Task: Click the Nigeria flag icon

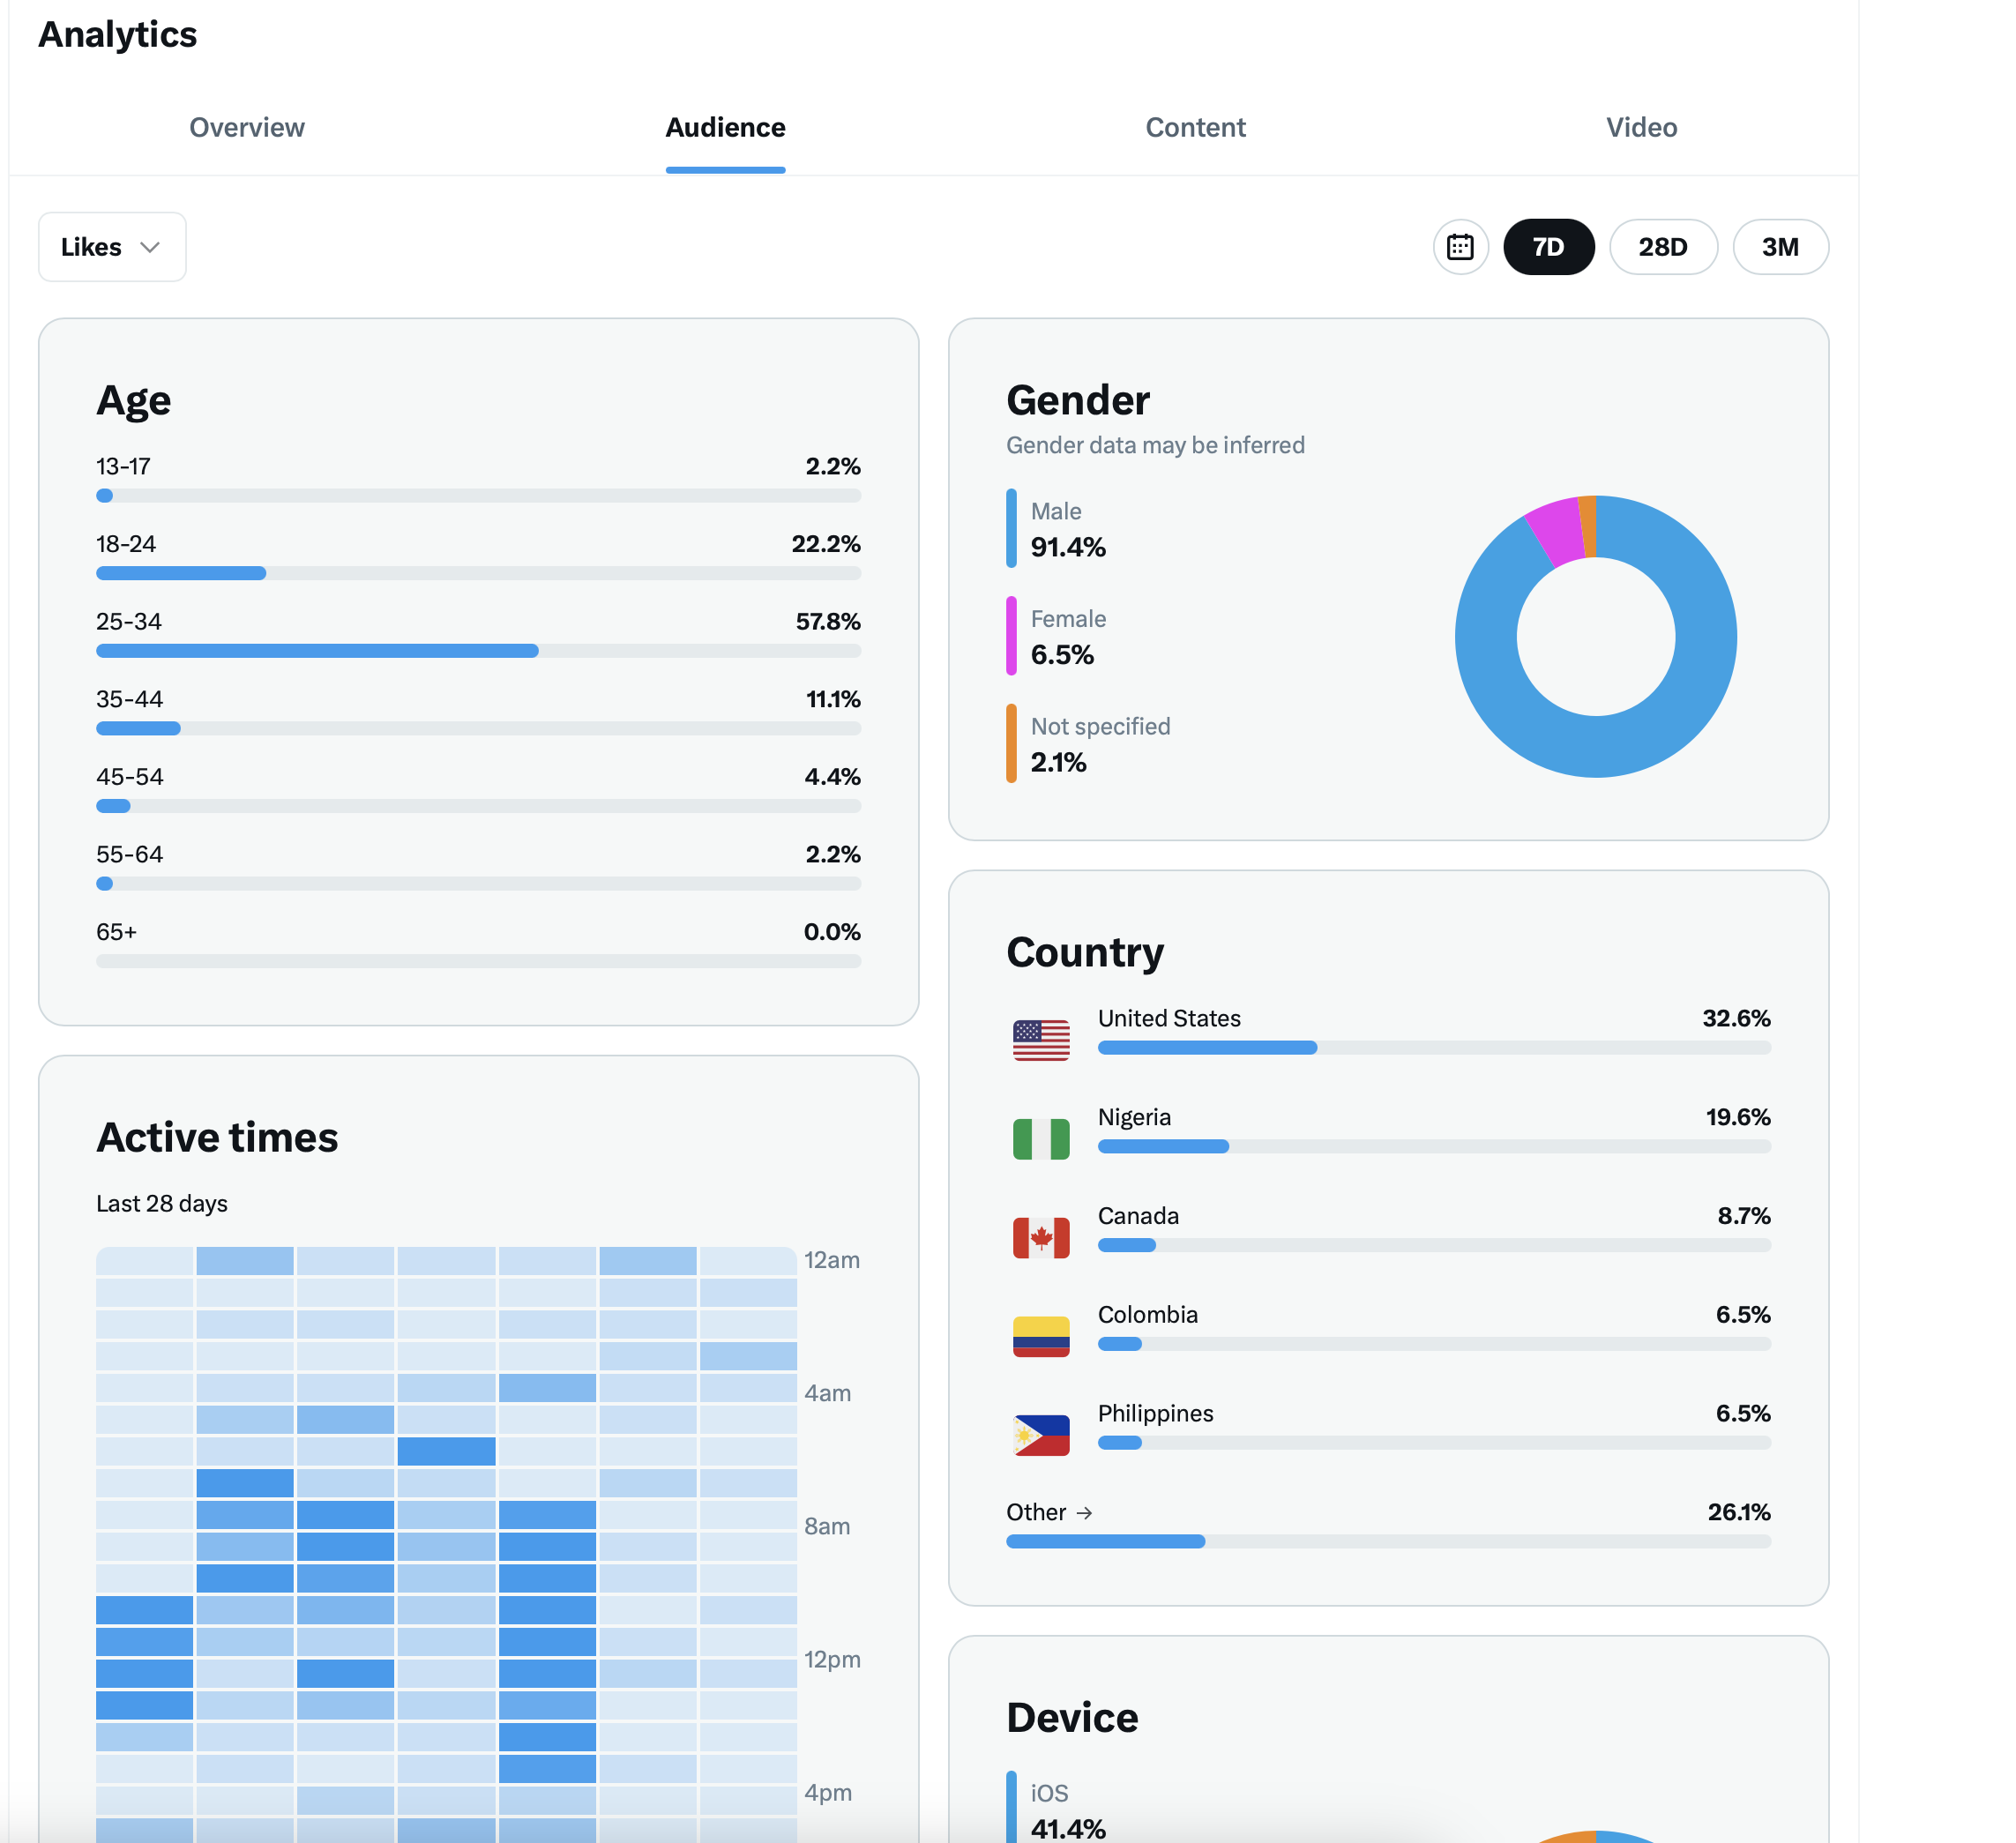Action: point(1041,1139)
